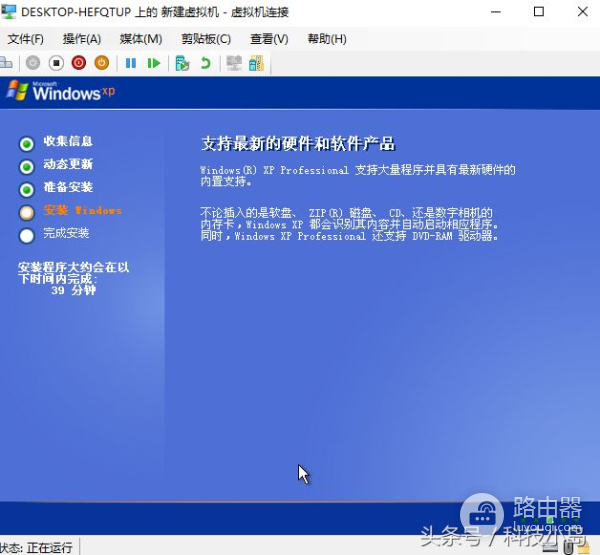Click the 动态更新 step indicator circle
Image resolution: width=600 pixels, height=555 pixels.
pyautogui.click(x=27, y=167)
